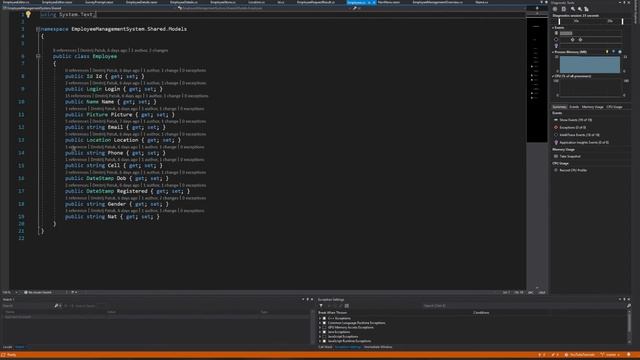The height and width of the screenshot is (360, 640).
Task: Switch to Call Stack tab
Action: pyautogui.click(x=325, y=347)
